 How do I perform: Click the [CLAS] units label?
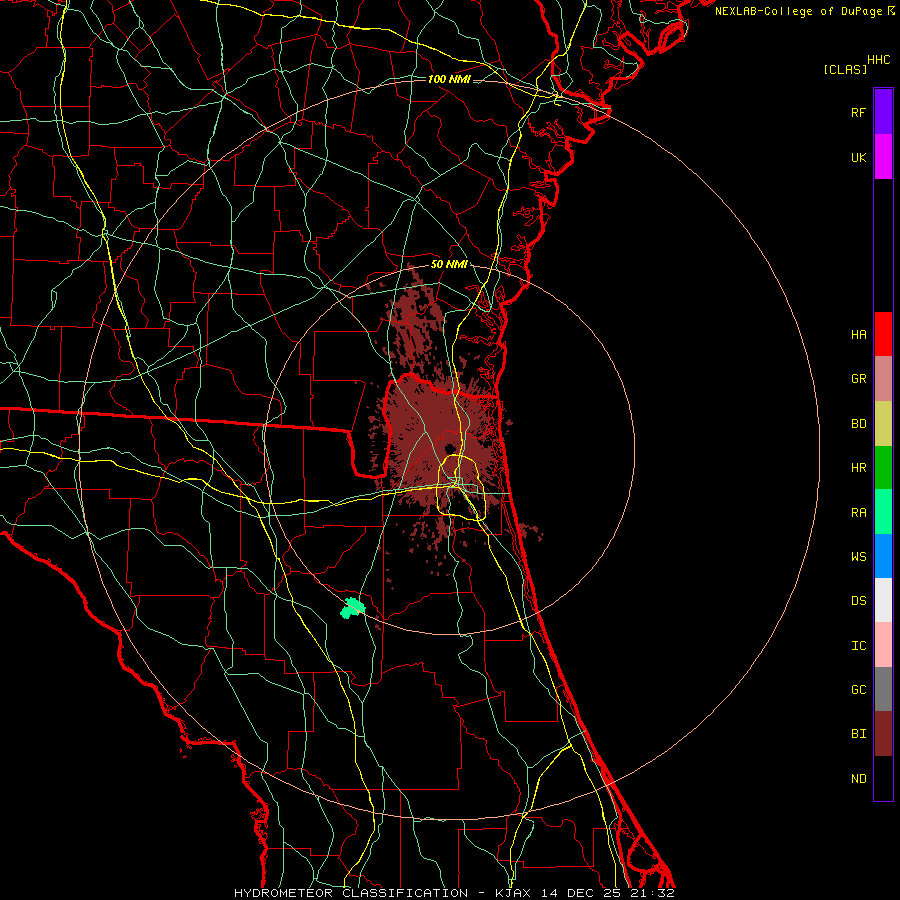pos(845,69)
